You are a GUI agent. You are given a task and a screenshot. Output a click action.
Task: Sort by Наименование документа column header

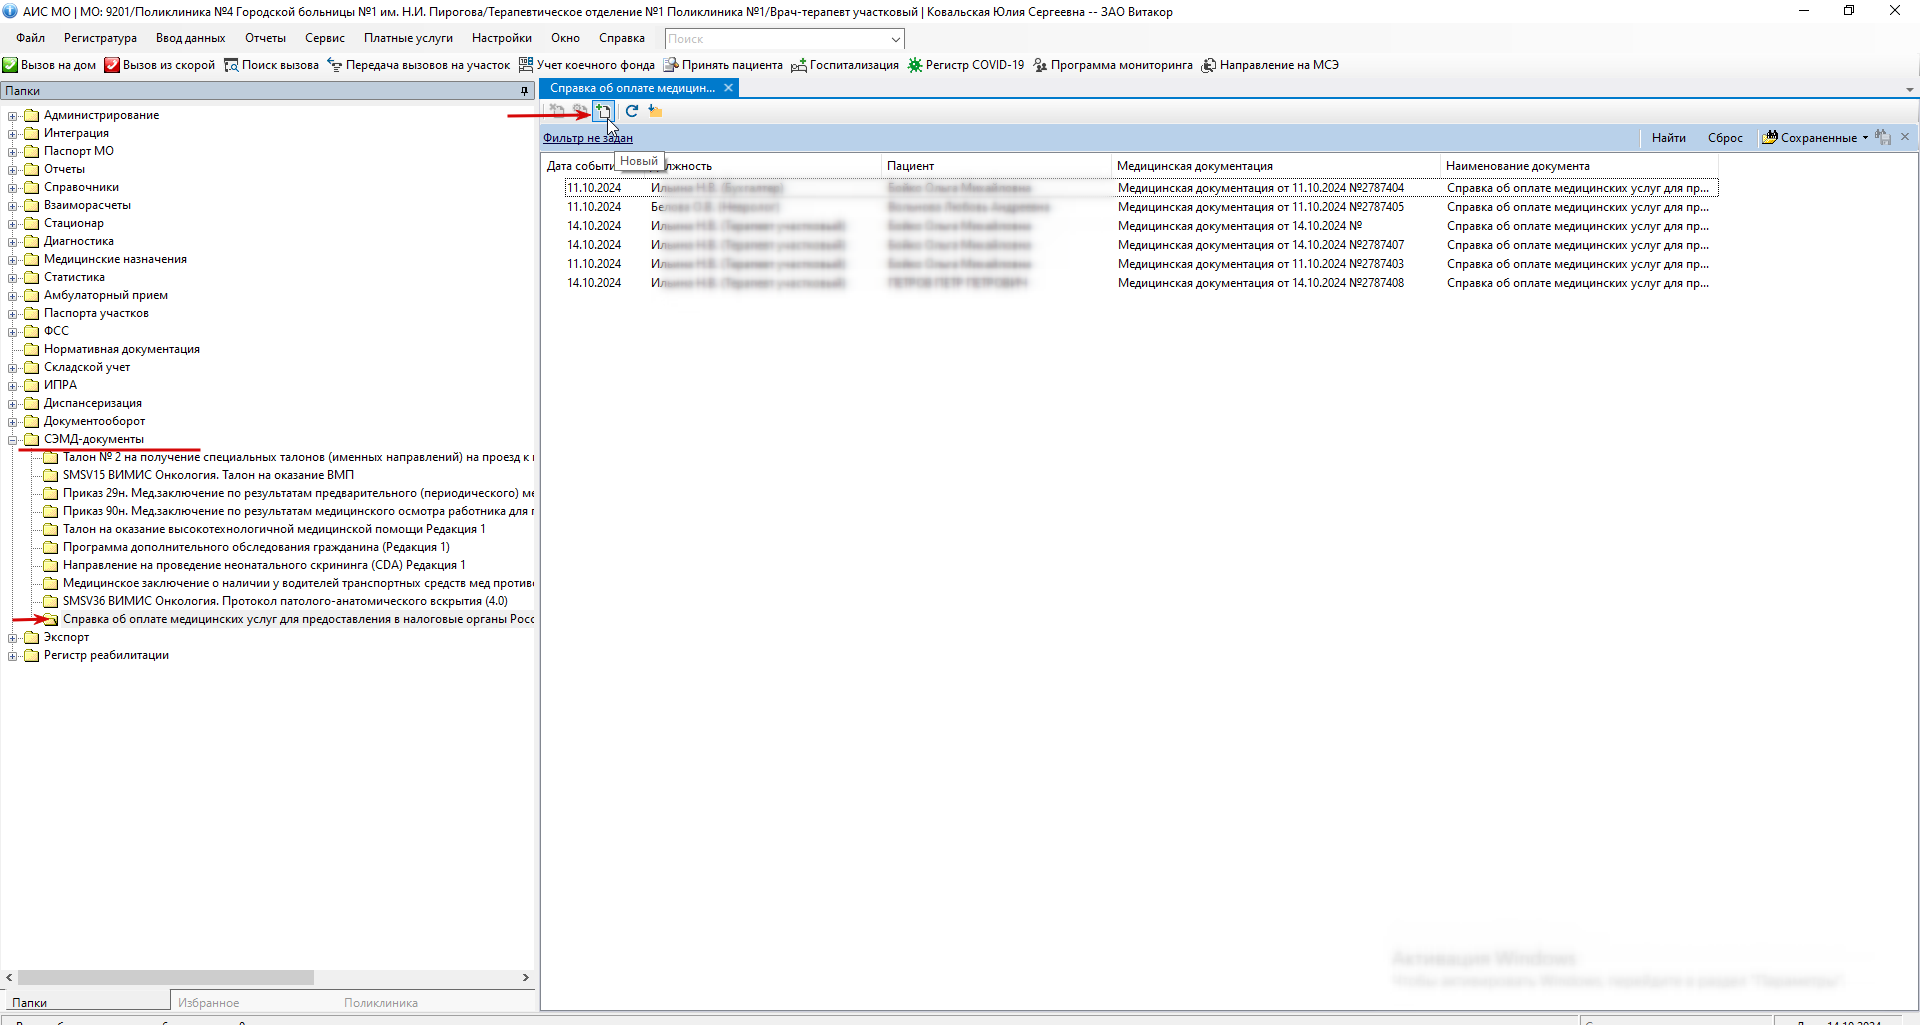pos(1580,166)
